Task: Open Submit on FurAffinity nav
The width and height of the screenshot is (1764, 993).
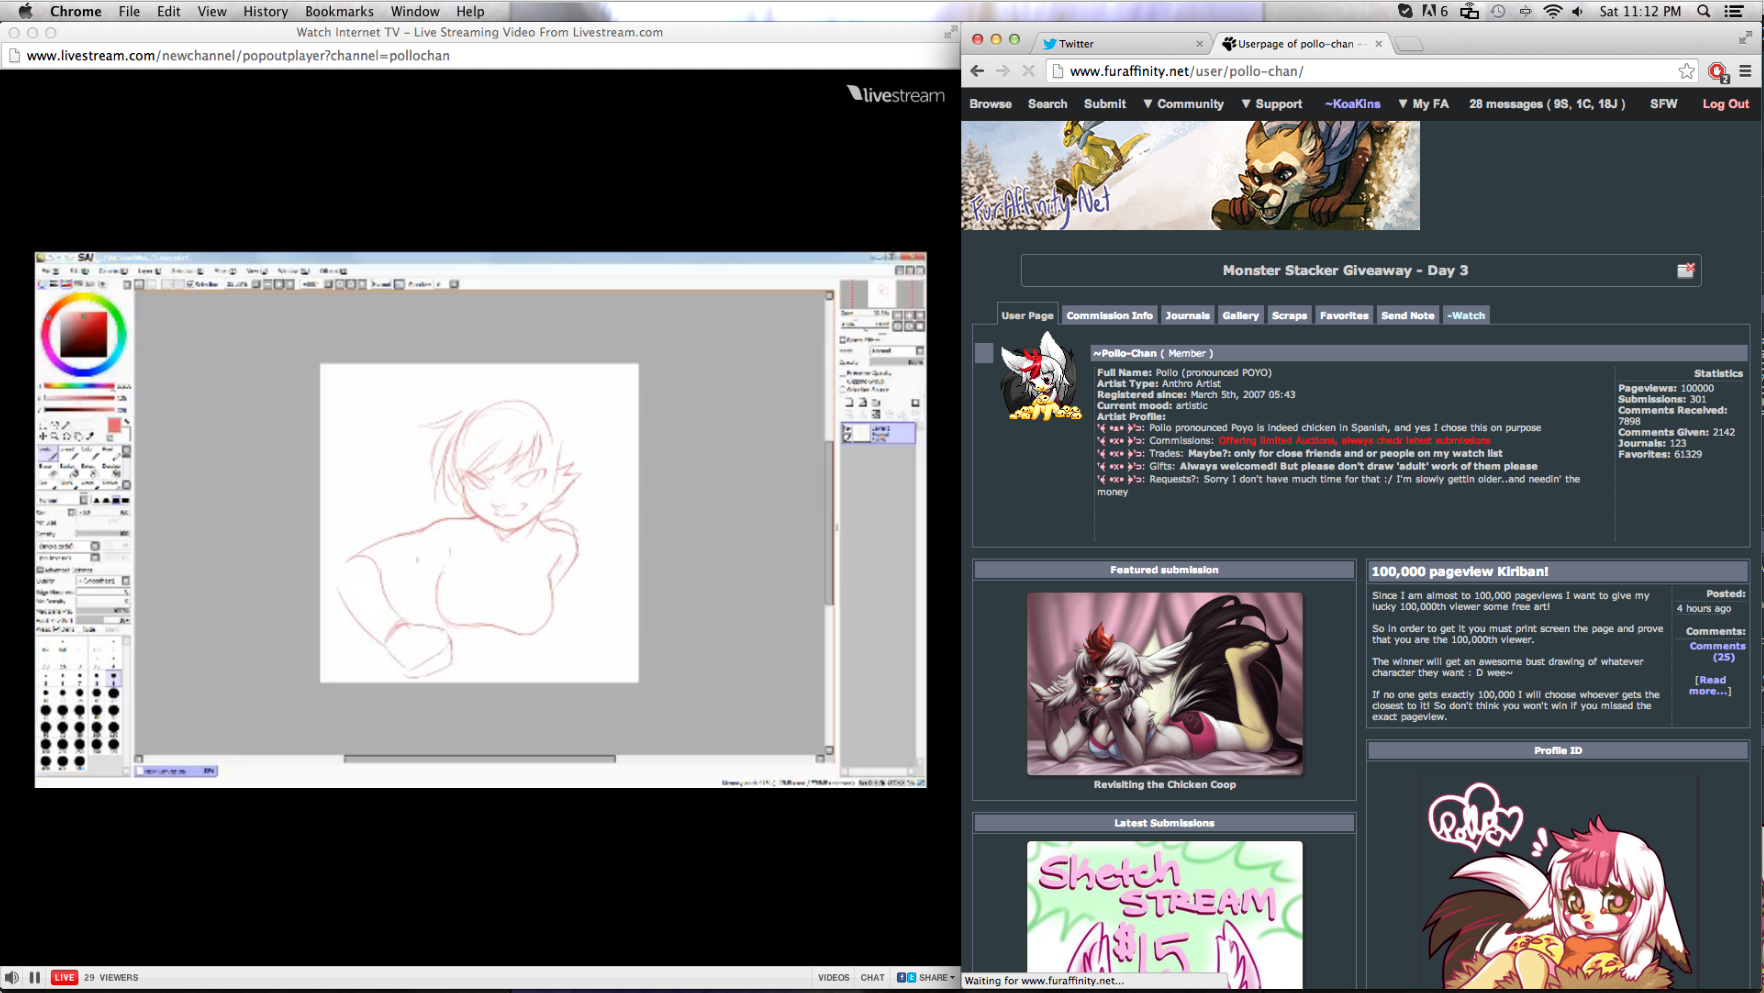Action: (1104, 104)
